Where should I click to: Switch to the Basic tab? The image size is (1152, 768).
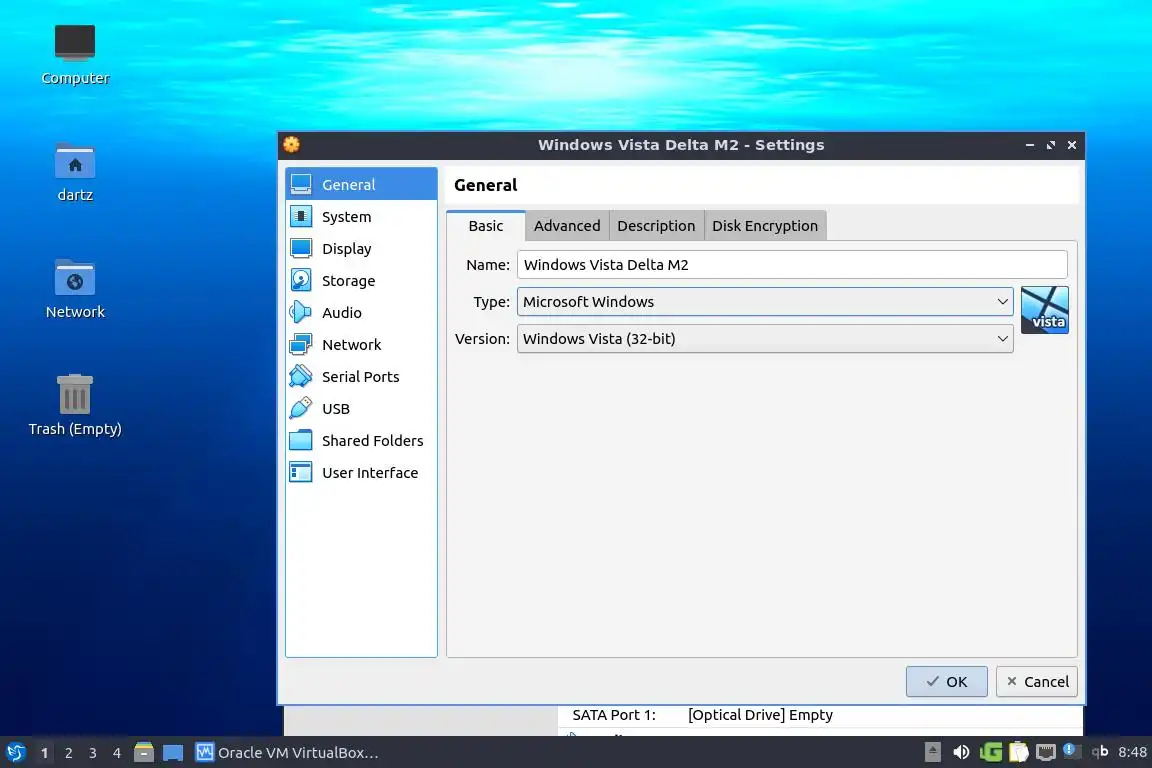(486, 226)
